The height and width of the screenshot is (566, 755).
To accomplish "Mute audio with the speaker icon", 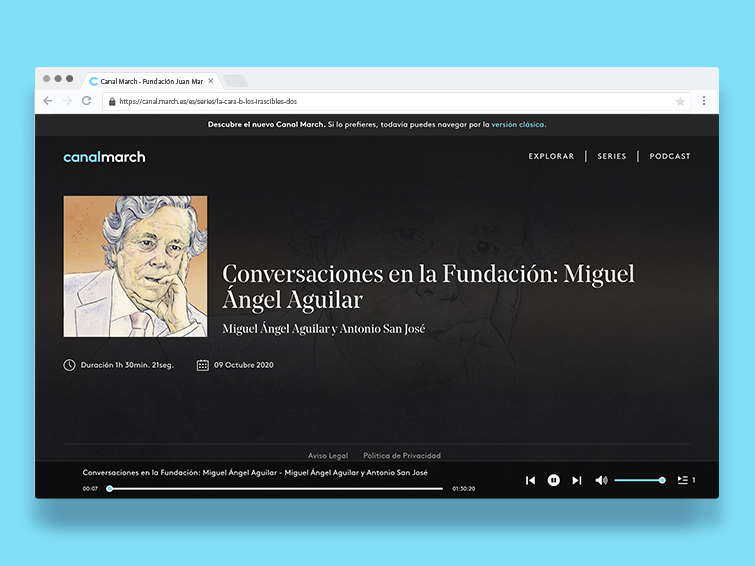I will [601, 480].
